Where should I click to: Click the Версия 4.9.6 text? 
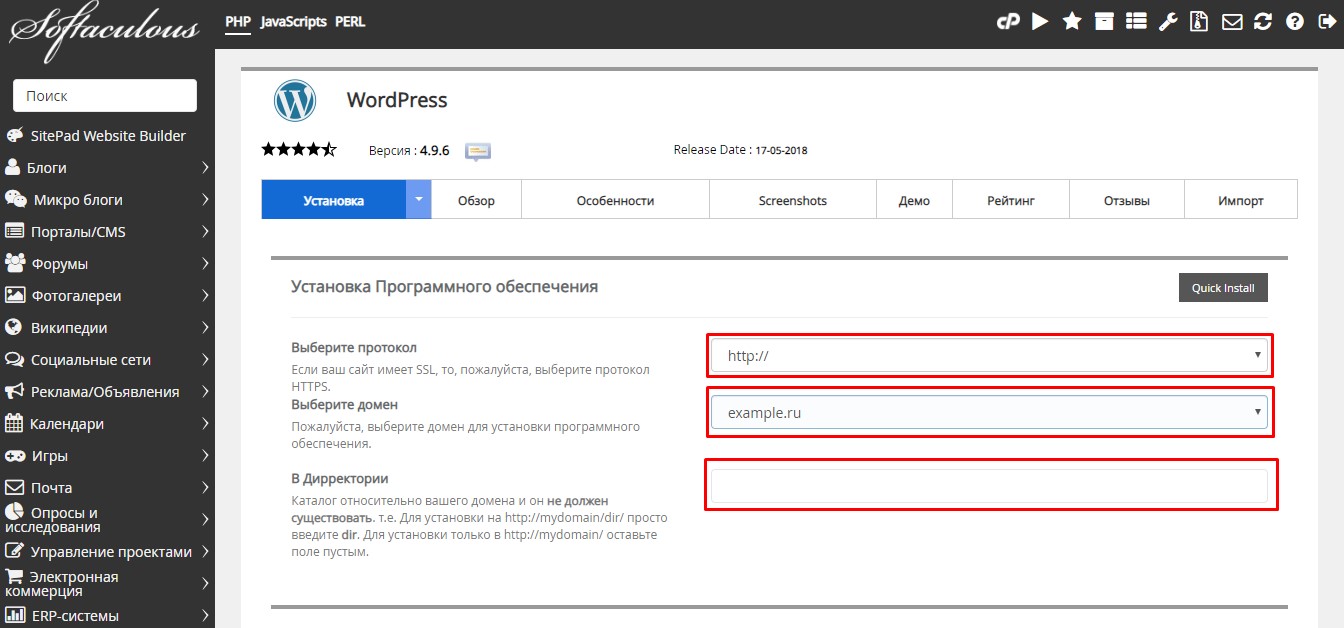(x=409, y=150)
